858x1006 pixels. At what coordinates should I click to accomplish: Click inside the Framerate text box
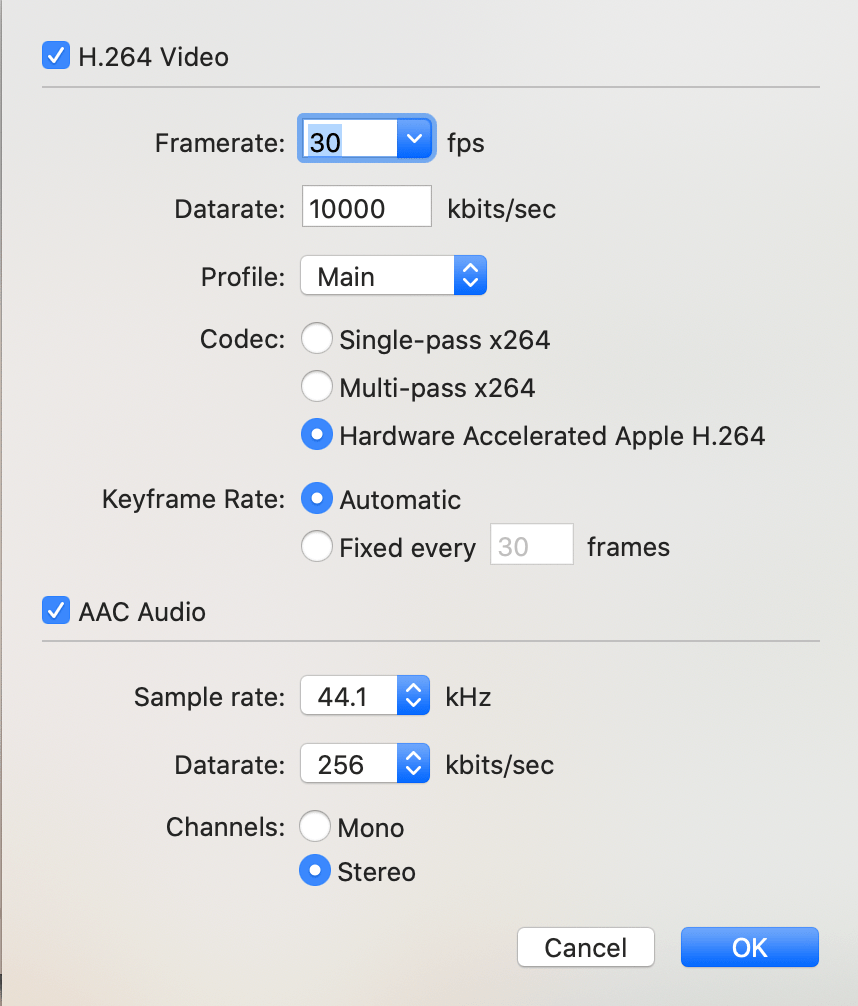(x=348, y=141)
